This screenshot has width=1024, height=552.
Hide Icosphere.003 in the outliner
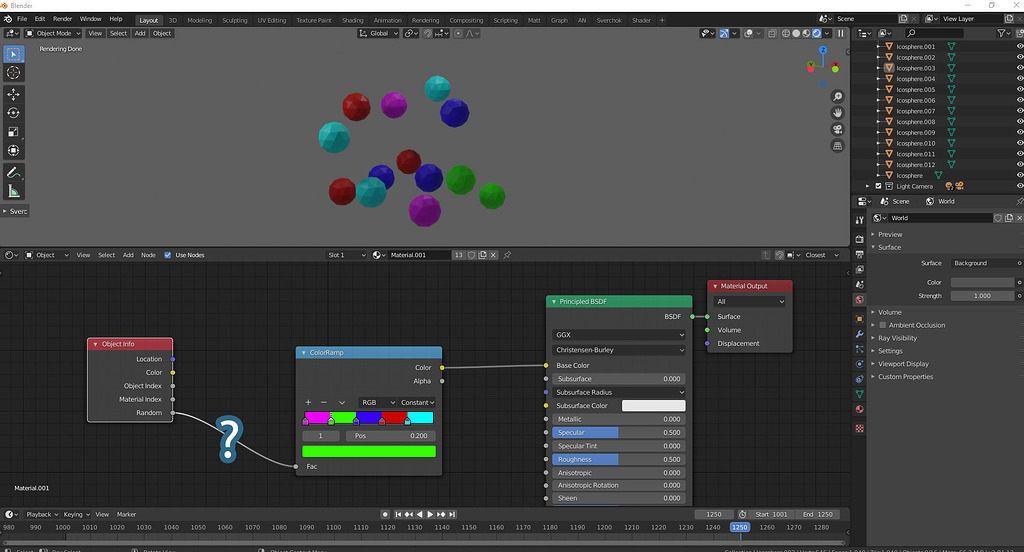[x=1019, y=68]
